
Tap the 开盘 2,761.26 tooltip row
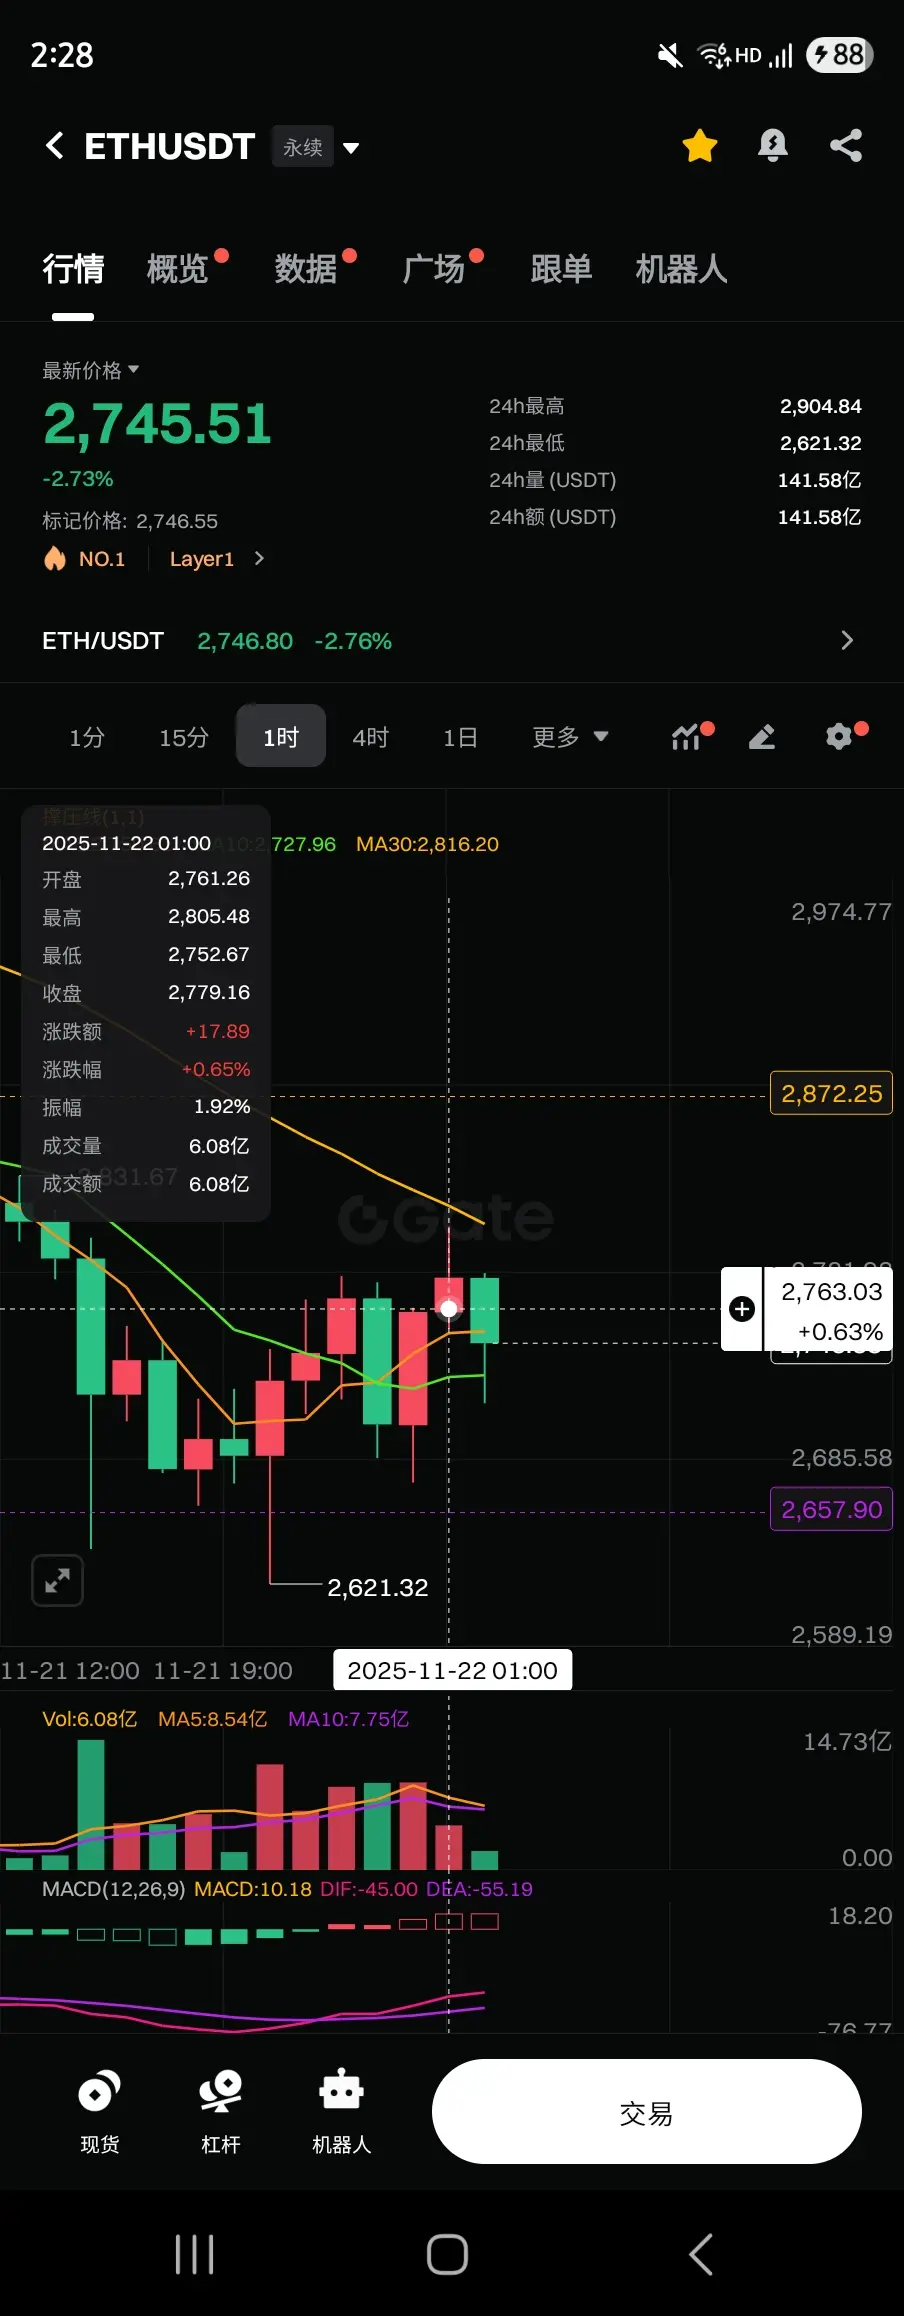pos(146,879)
